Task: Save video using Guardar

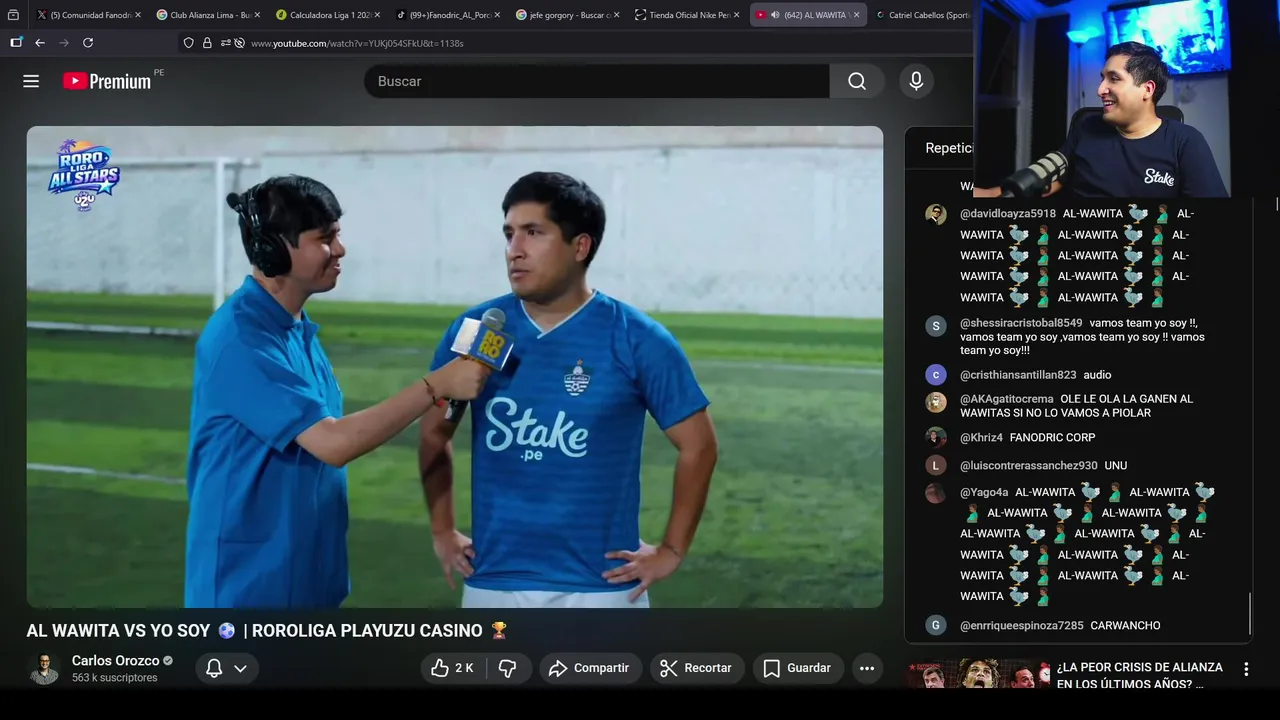Action: [798, 668]
